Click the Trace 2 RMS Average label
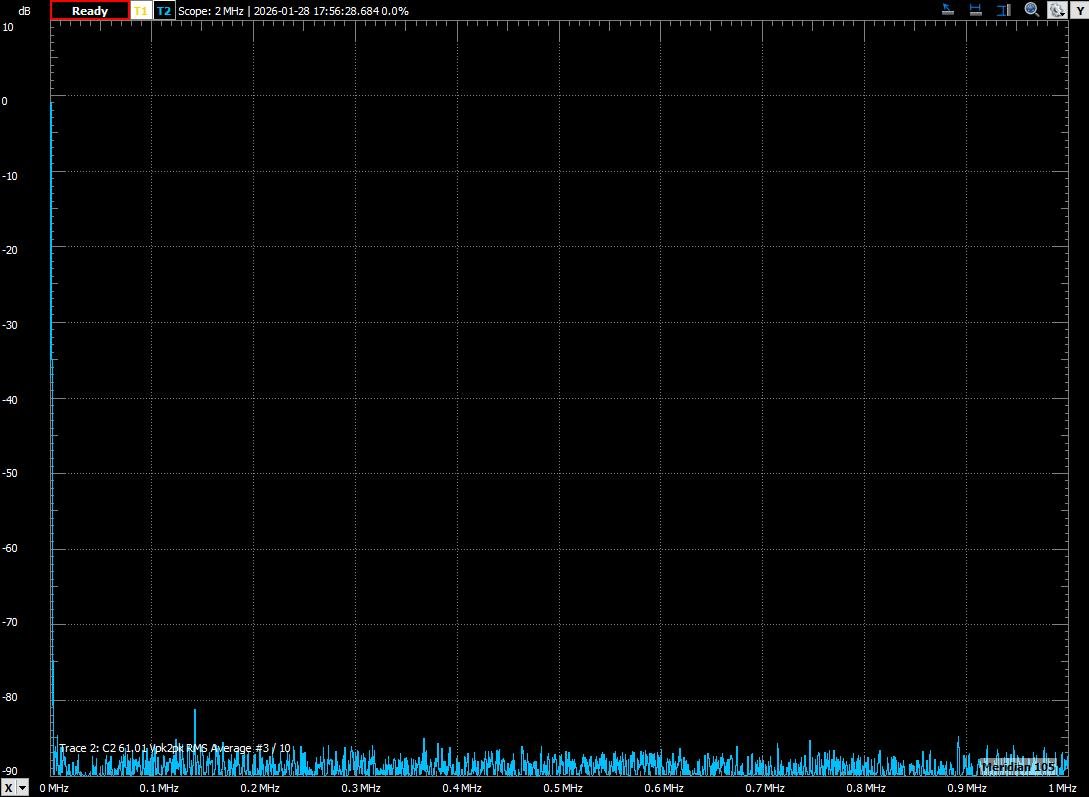The width and height of the screenshot is (1089, 797). tap(175, 748)
